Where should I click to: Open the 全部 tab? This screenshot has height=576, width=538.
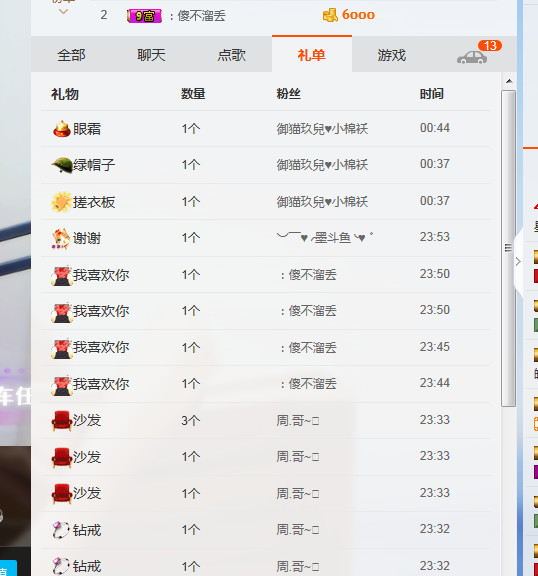click(x=71, y=55)
